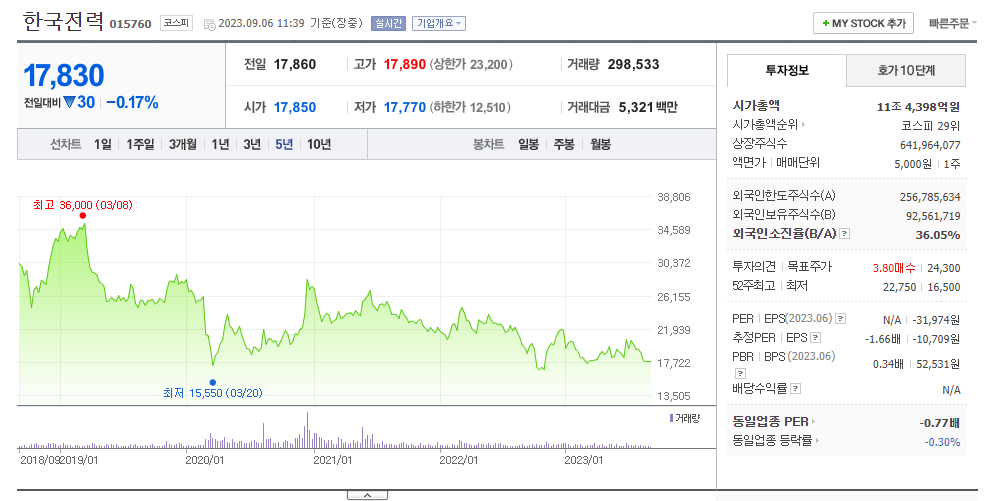Click the 2020/01 label on chart axis
990x501 pixels.
[205, 460]
